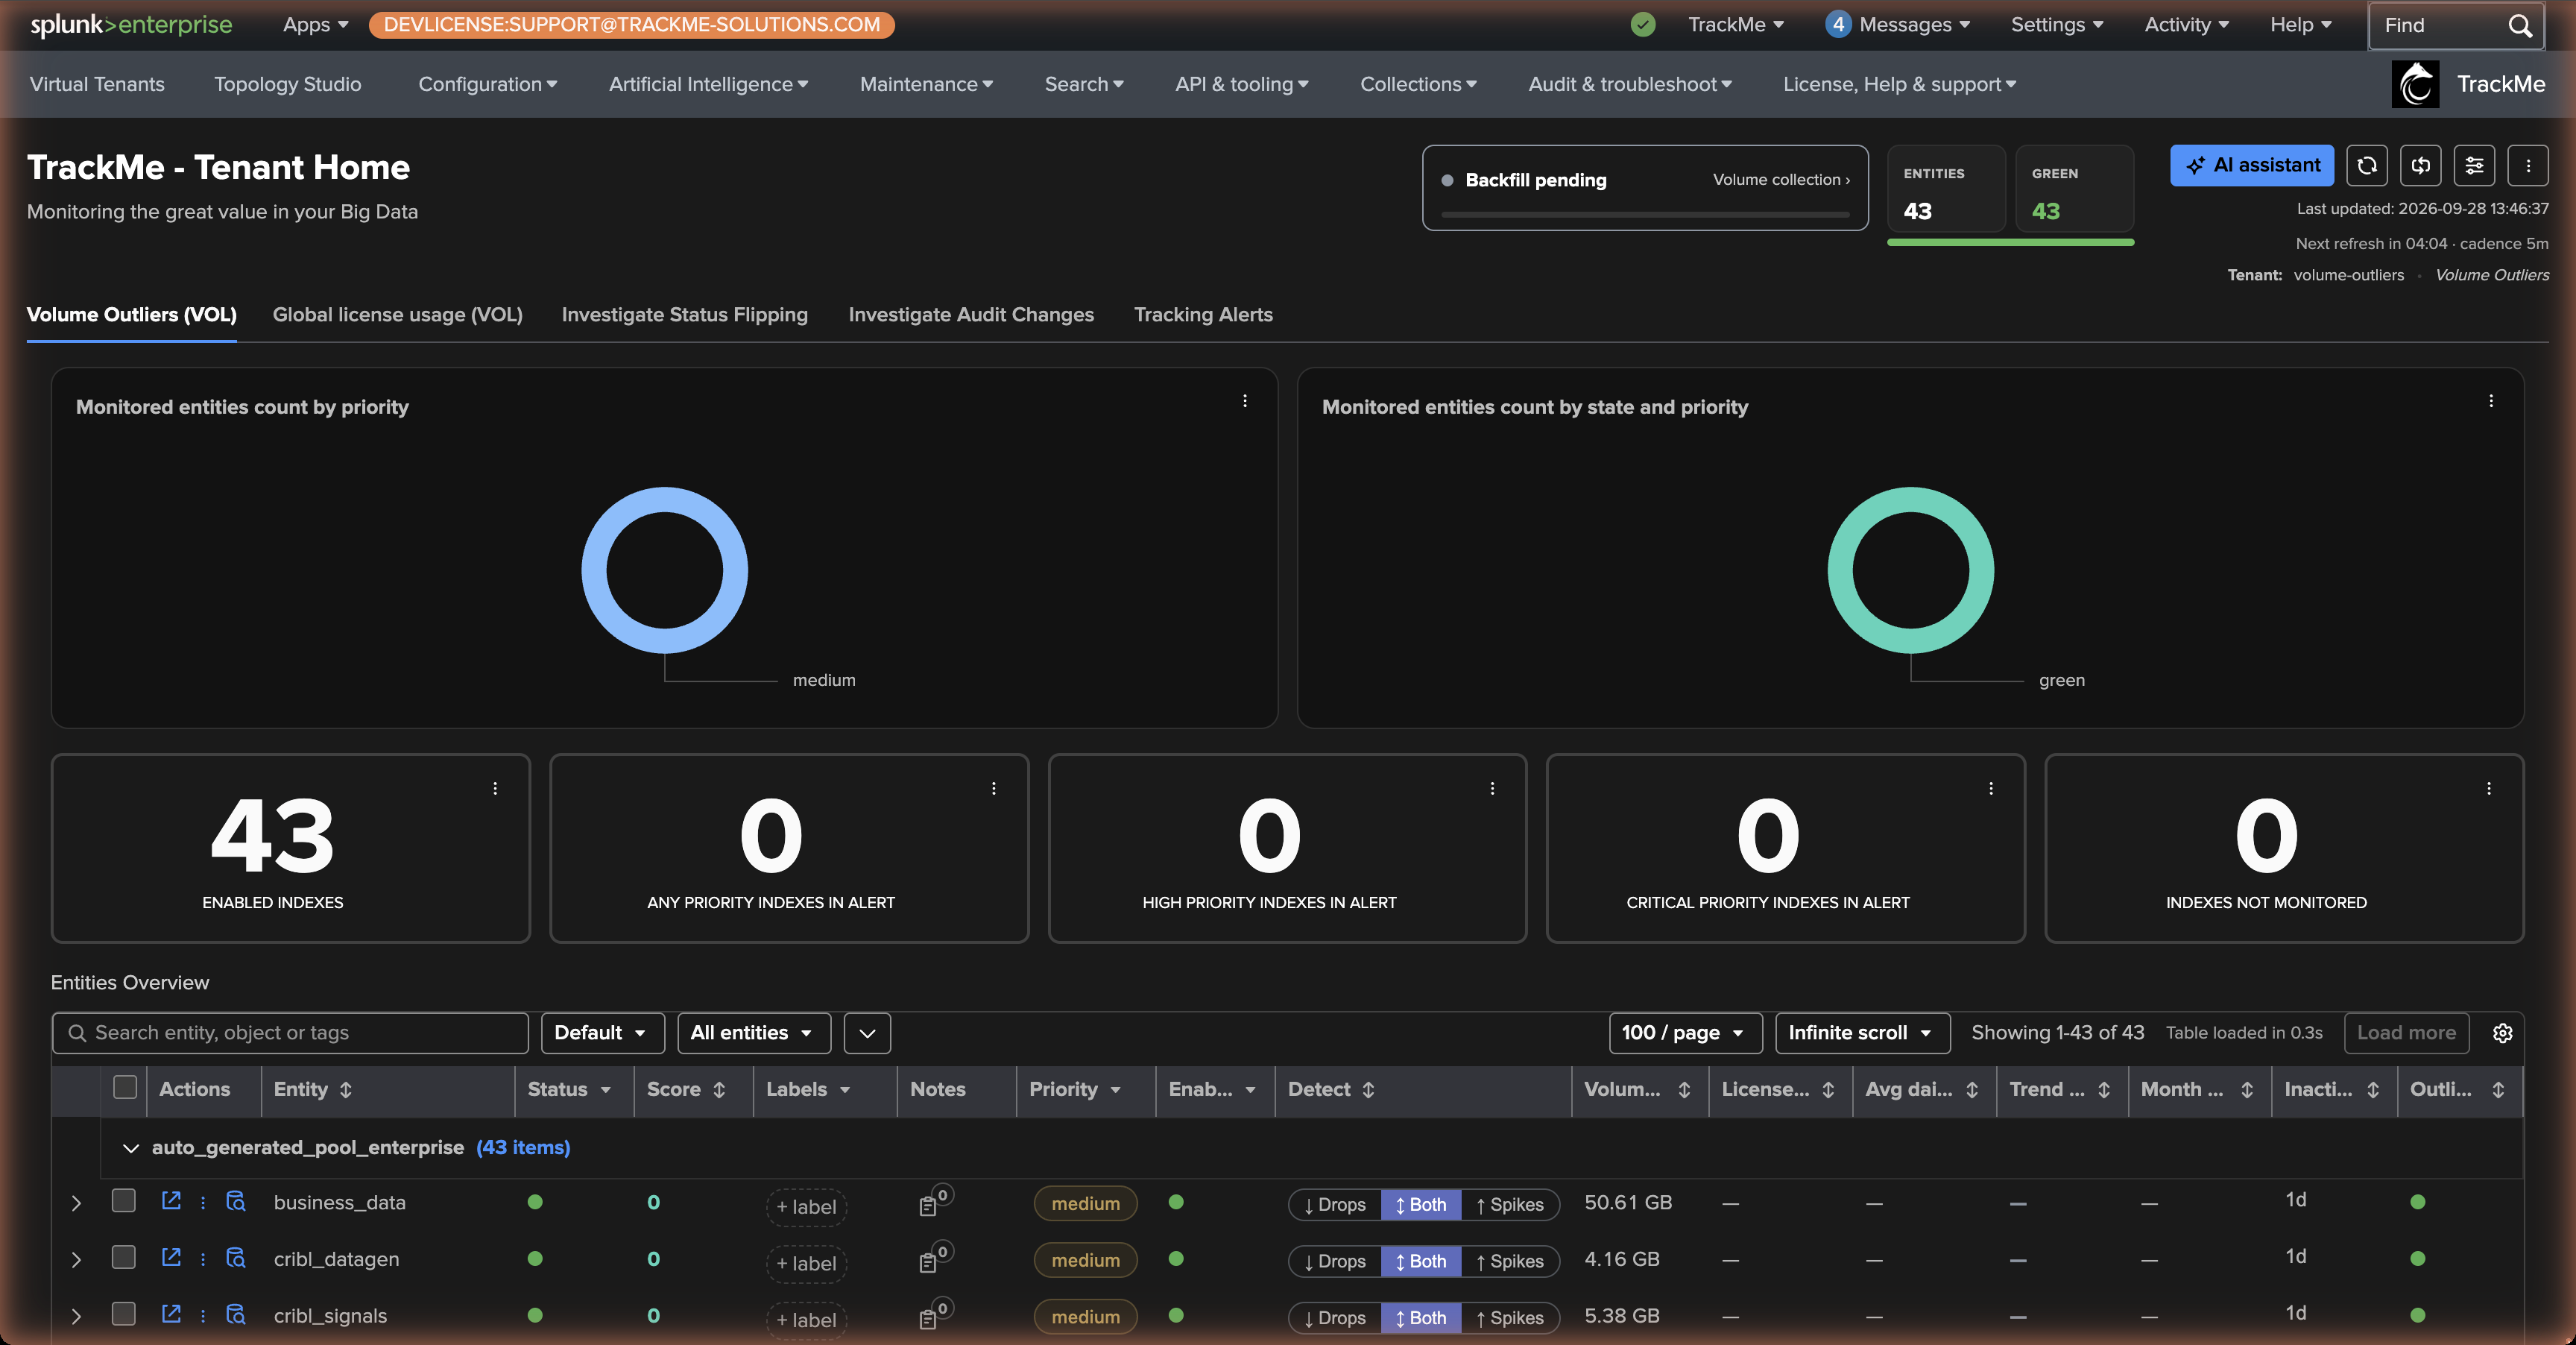This screenshot has width=2576, height=1345.
Task: Collapse the auto_generated_pool_enterprise group
Action: tap(130, 1149)
